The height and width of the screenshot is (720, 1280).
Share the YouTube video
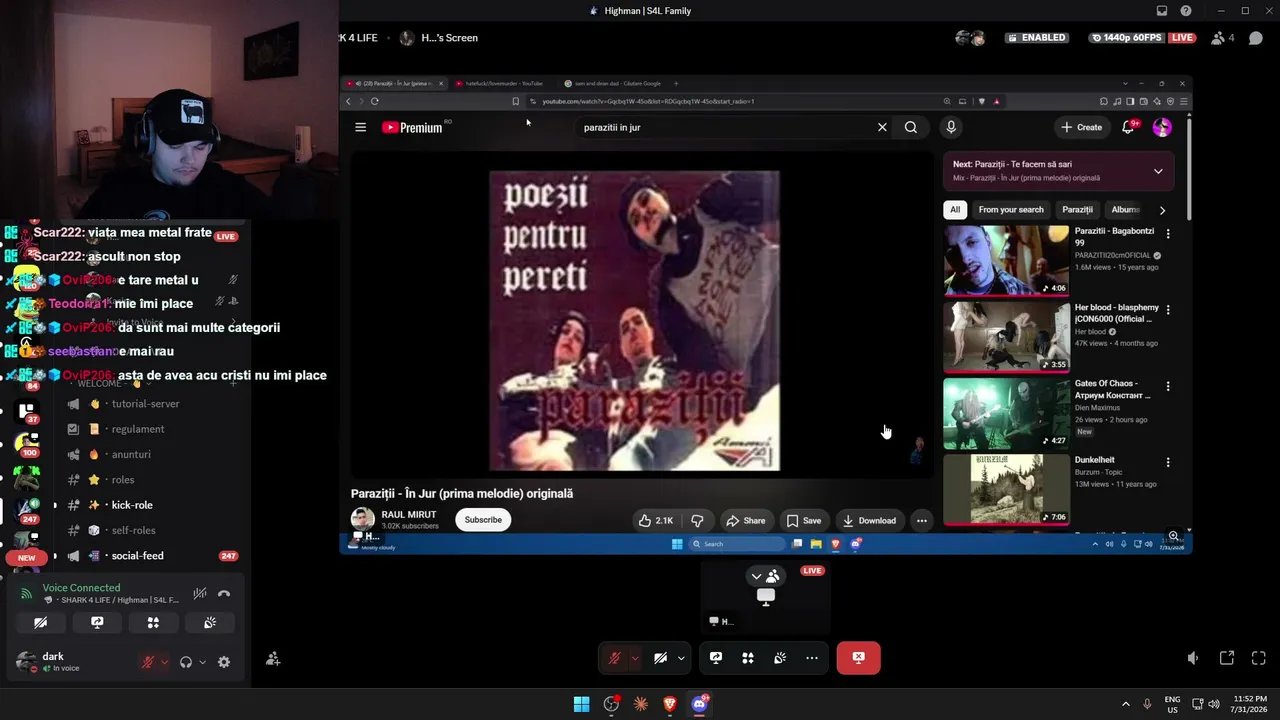point(745,520)
